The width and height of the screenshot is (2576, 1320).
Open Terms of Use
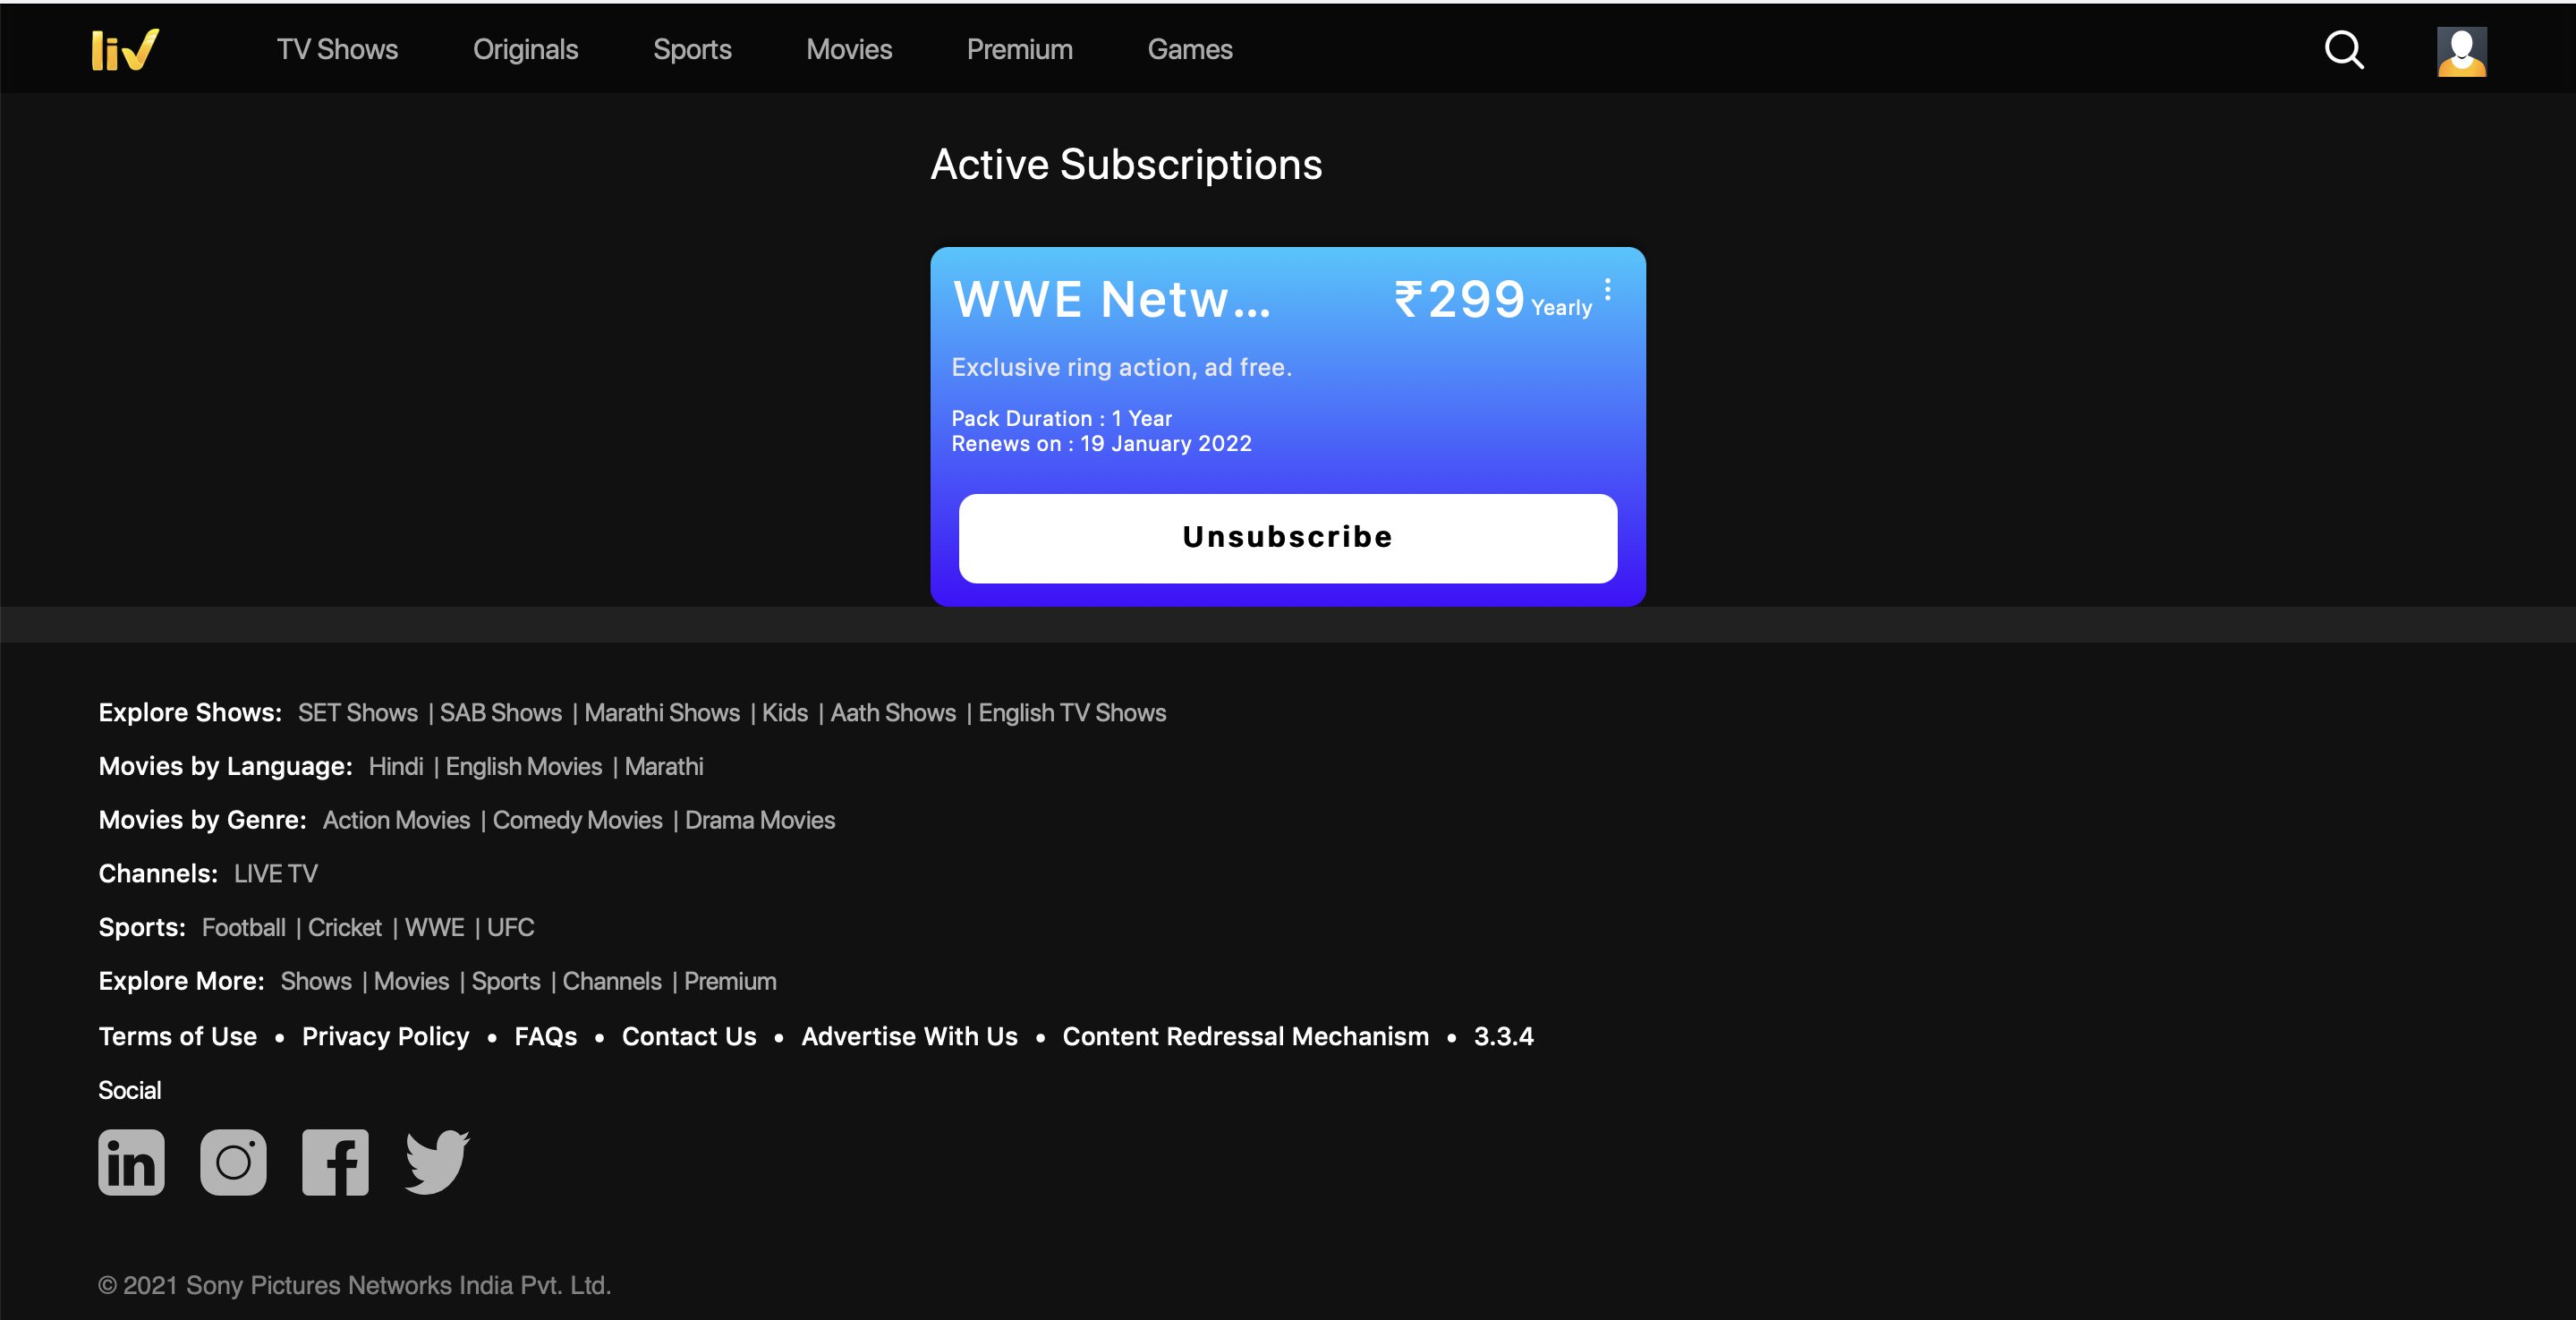coord(178,1037)
